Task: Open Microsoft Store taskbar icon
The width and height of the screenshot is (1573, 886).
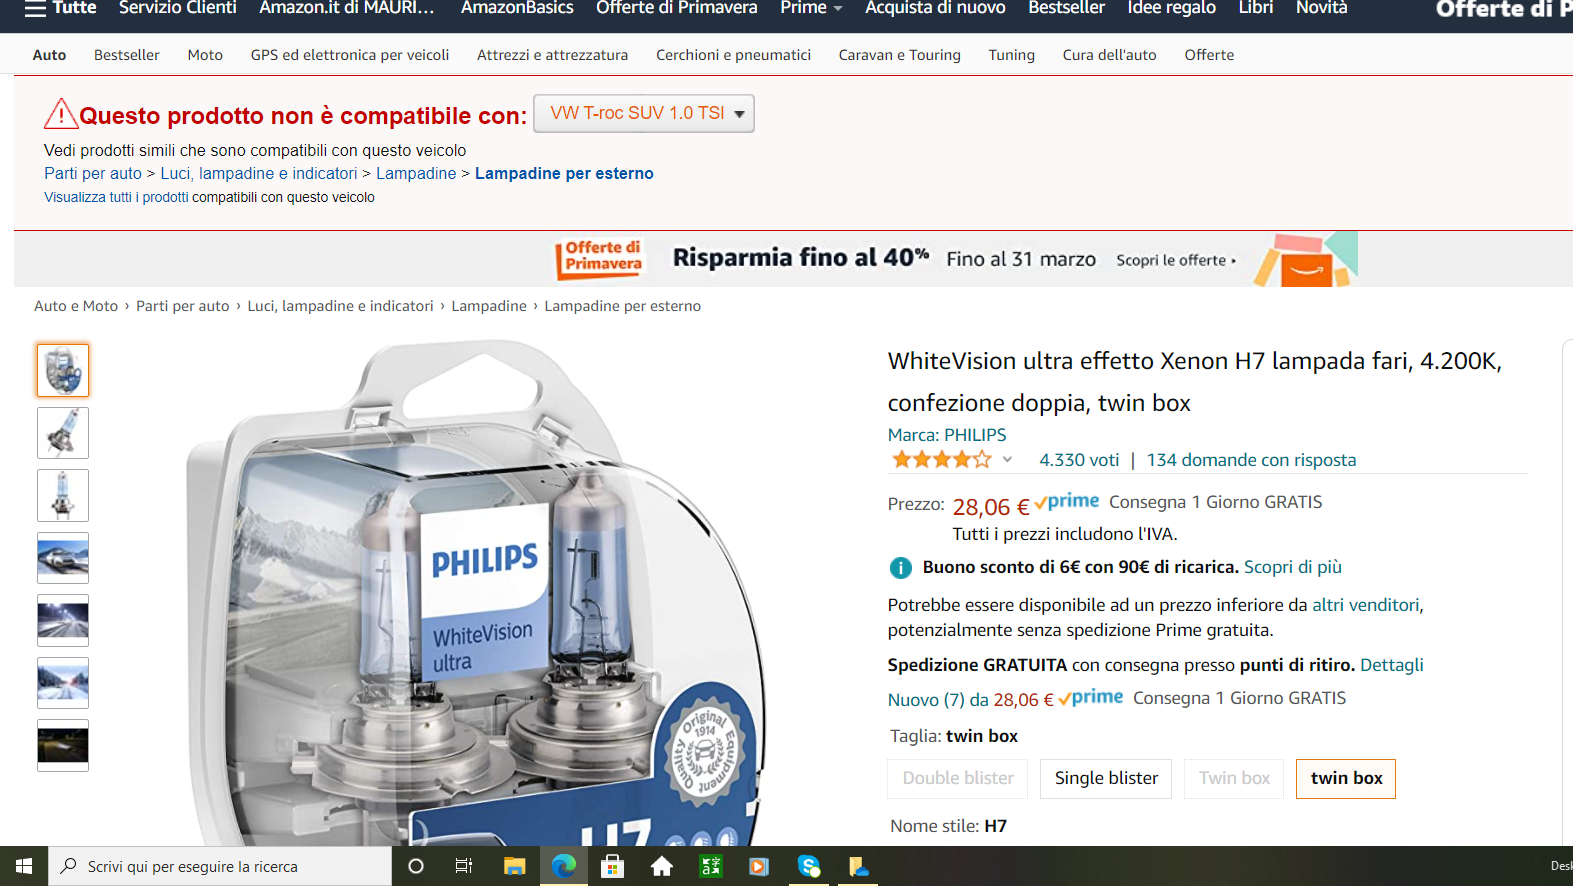Action: pyautogui.click(x=613, y=866)
